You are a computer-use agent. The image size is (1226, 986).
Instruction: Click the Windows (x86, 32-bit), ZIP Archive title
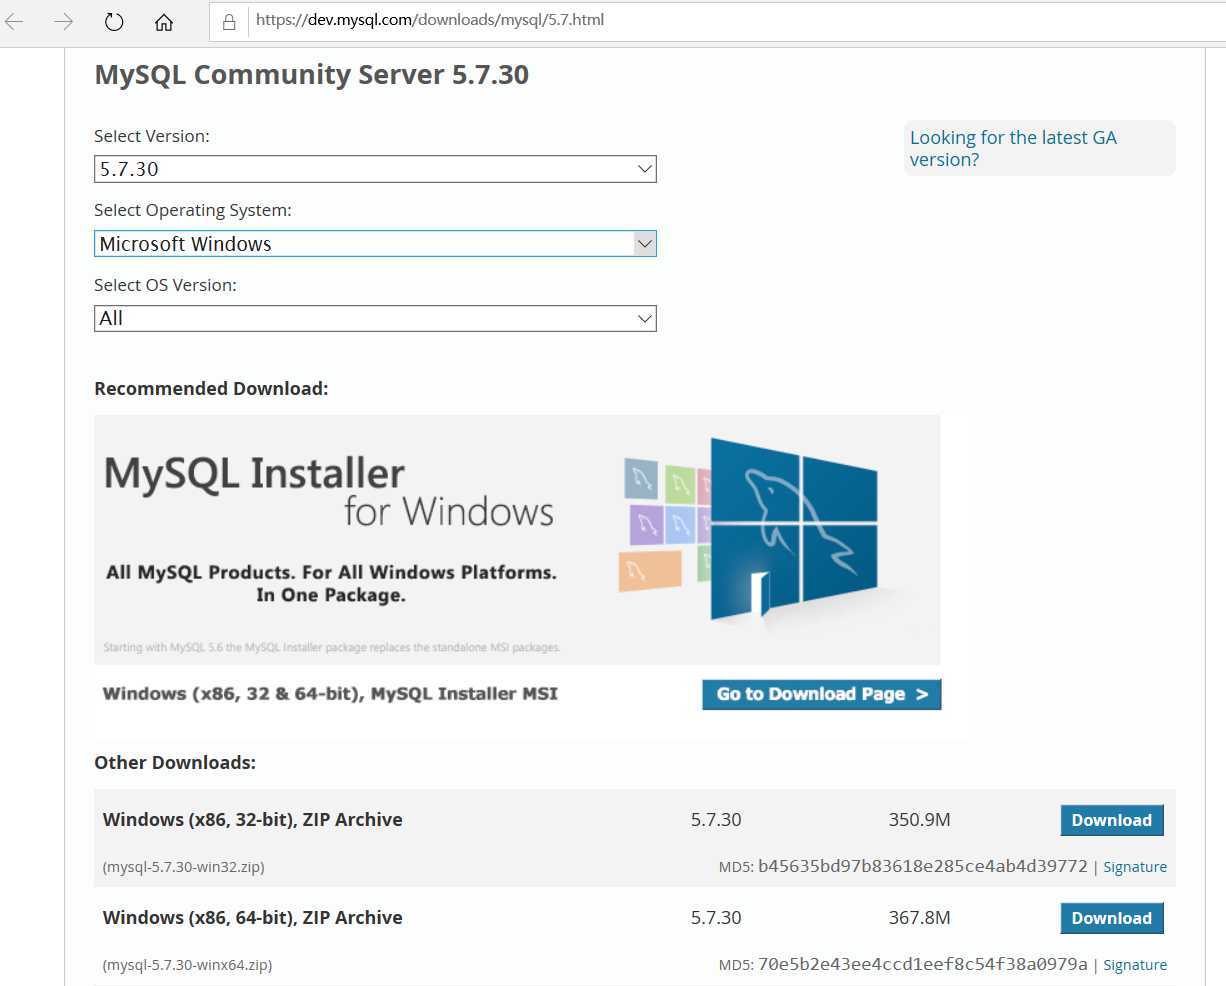(x=252, y=820)
